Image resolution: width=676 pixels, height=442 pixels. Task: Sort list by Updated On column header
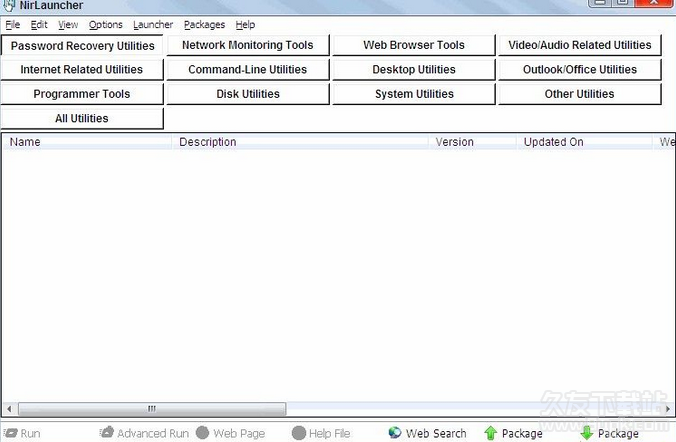584,142
